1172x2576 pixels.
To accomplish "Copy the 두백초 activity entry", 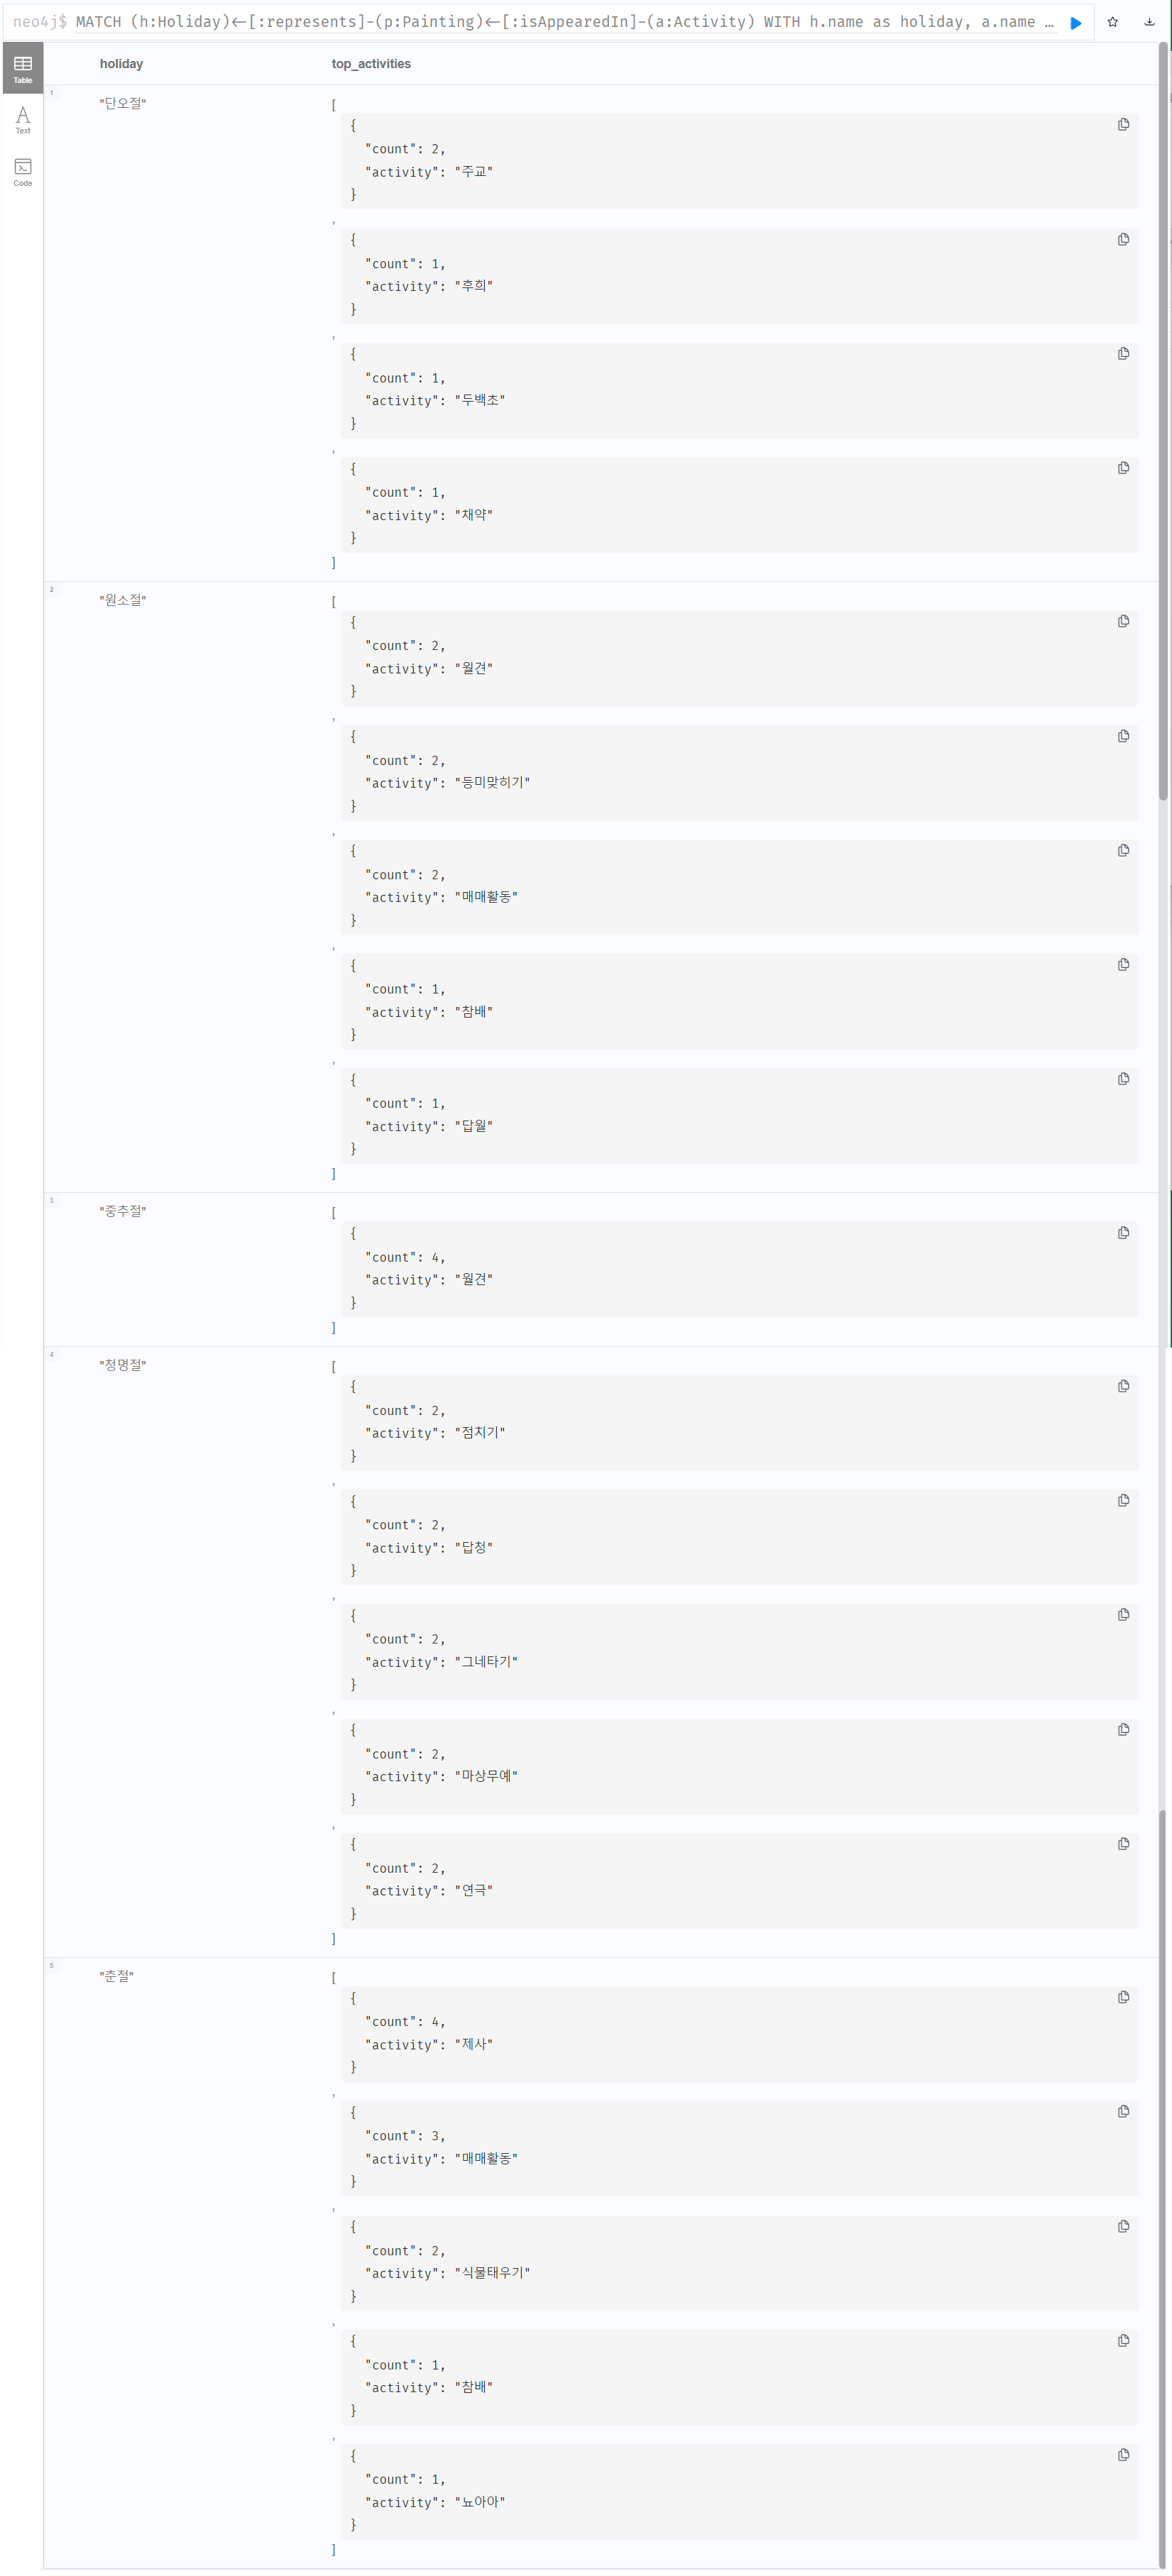I will pyautogui.click(x=1123, y=354).
